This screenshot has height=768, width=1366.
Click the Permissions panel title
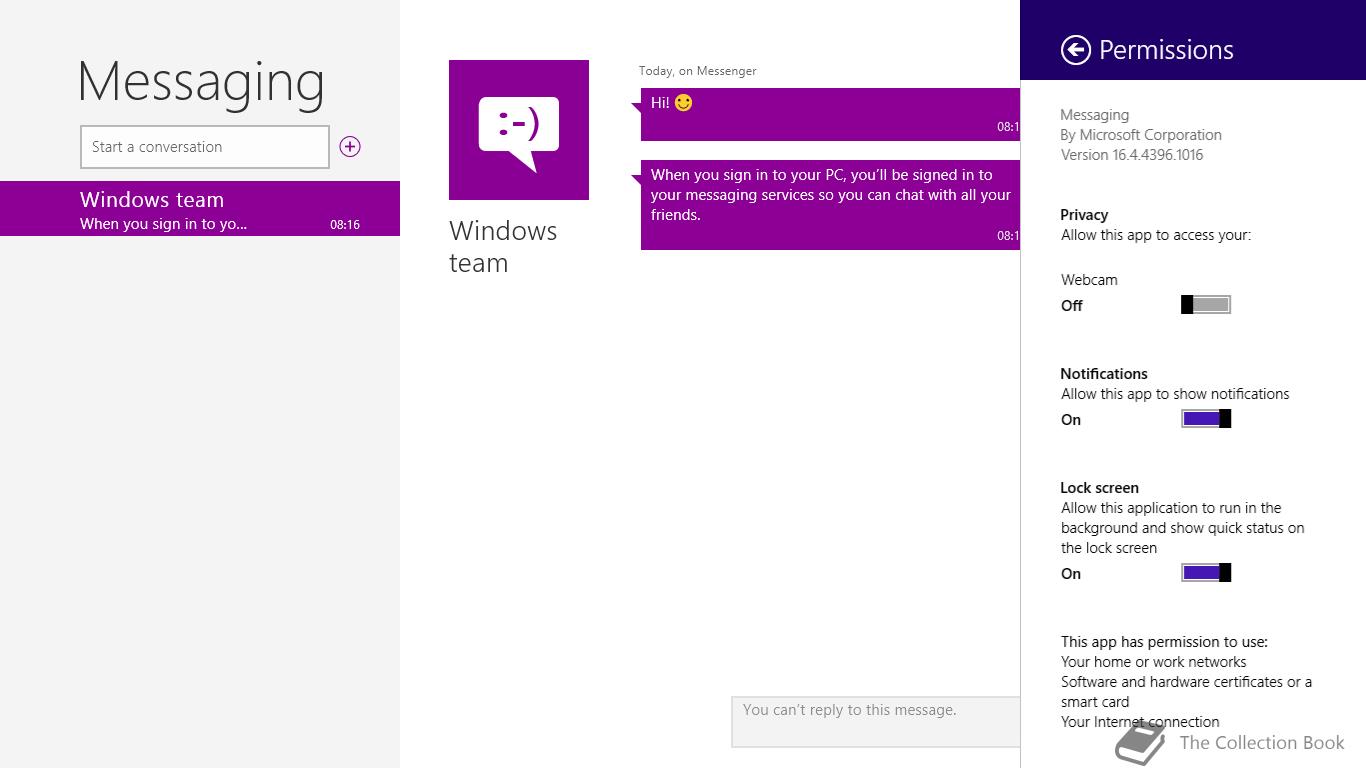[x=1166, y=50]
